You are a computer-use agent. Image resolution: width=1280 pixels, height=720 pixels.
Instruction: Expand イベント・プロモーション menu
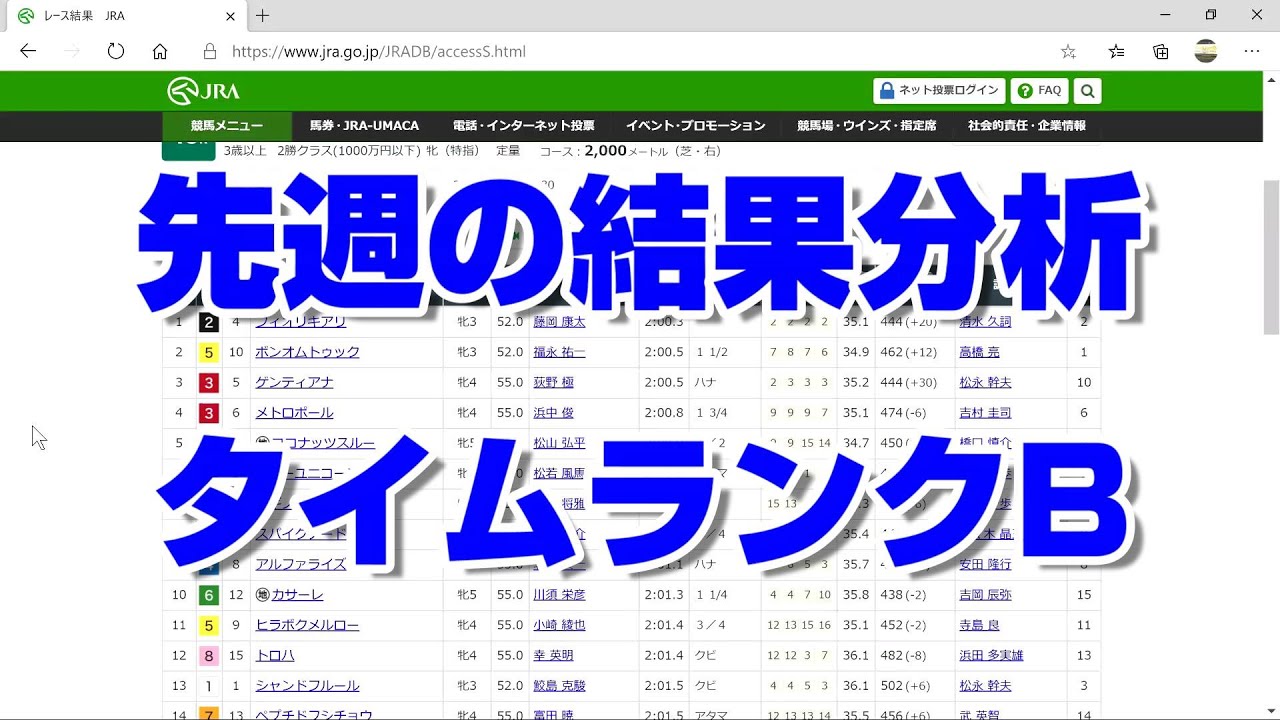pyautogui.click(x=695, y=126)
